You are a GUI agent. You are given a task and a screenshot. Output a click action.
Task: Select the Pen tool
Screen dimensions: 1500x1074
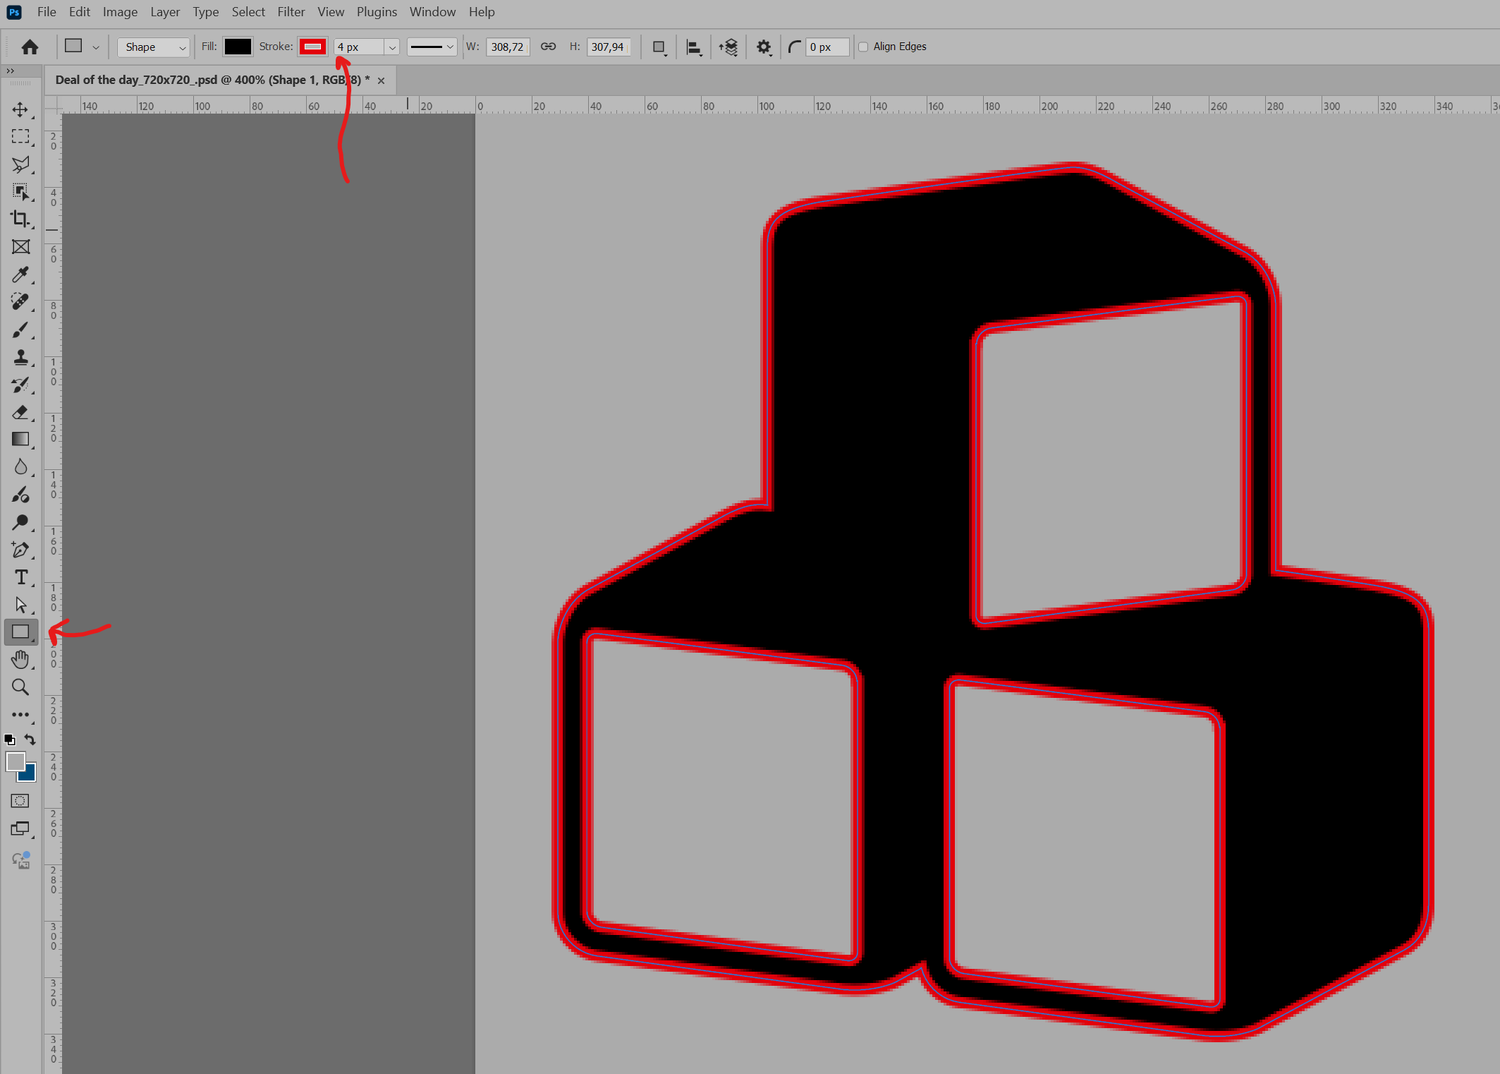point(20,550)
